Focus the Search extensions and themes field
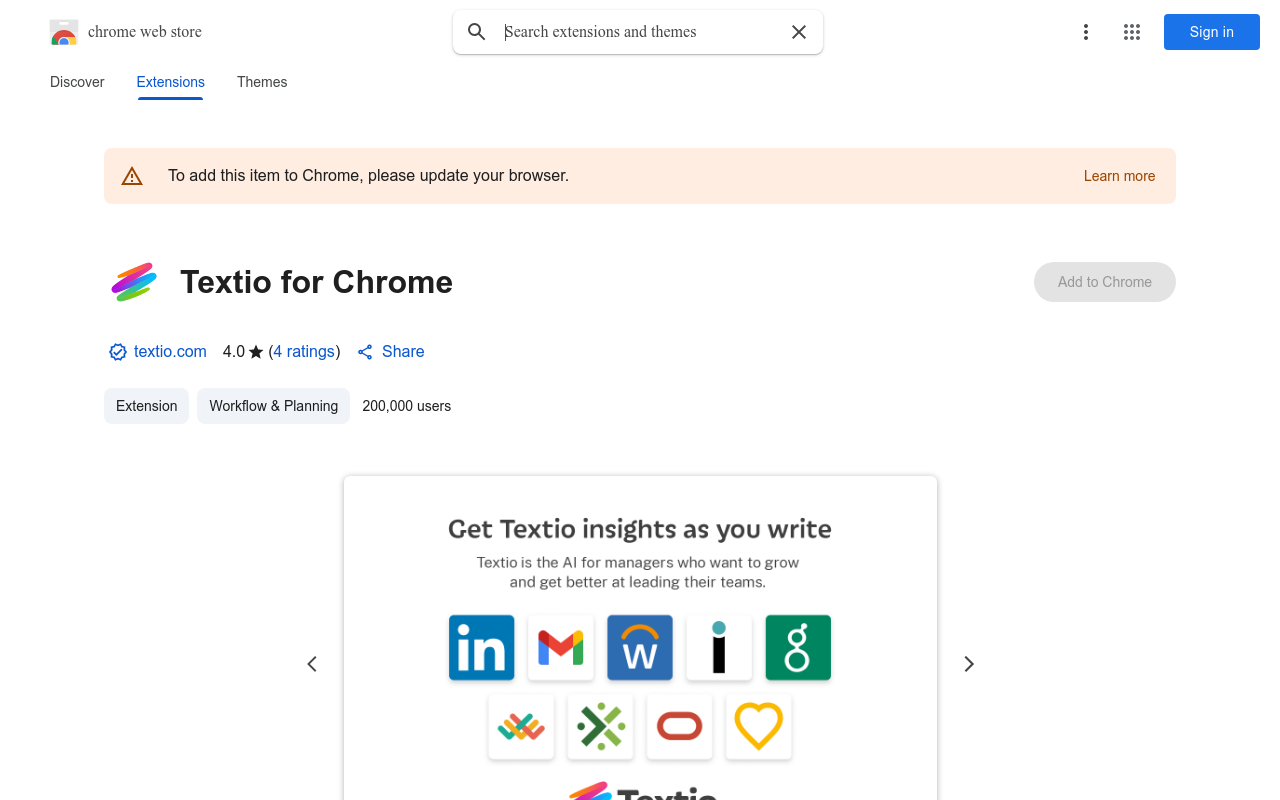The height and width of the screenshot is (800, 1280). [x=640, y=32]
